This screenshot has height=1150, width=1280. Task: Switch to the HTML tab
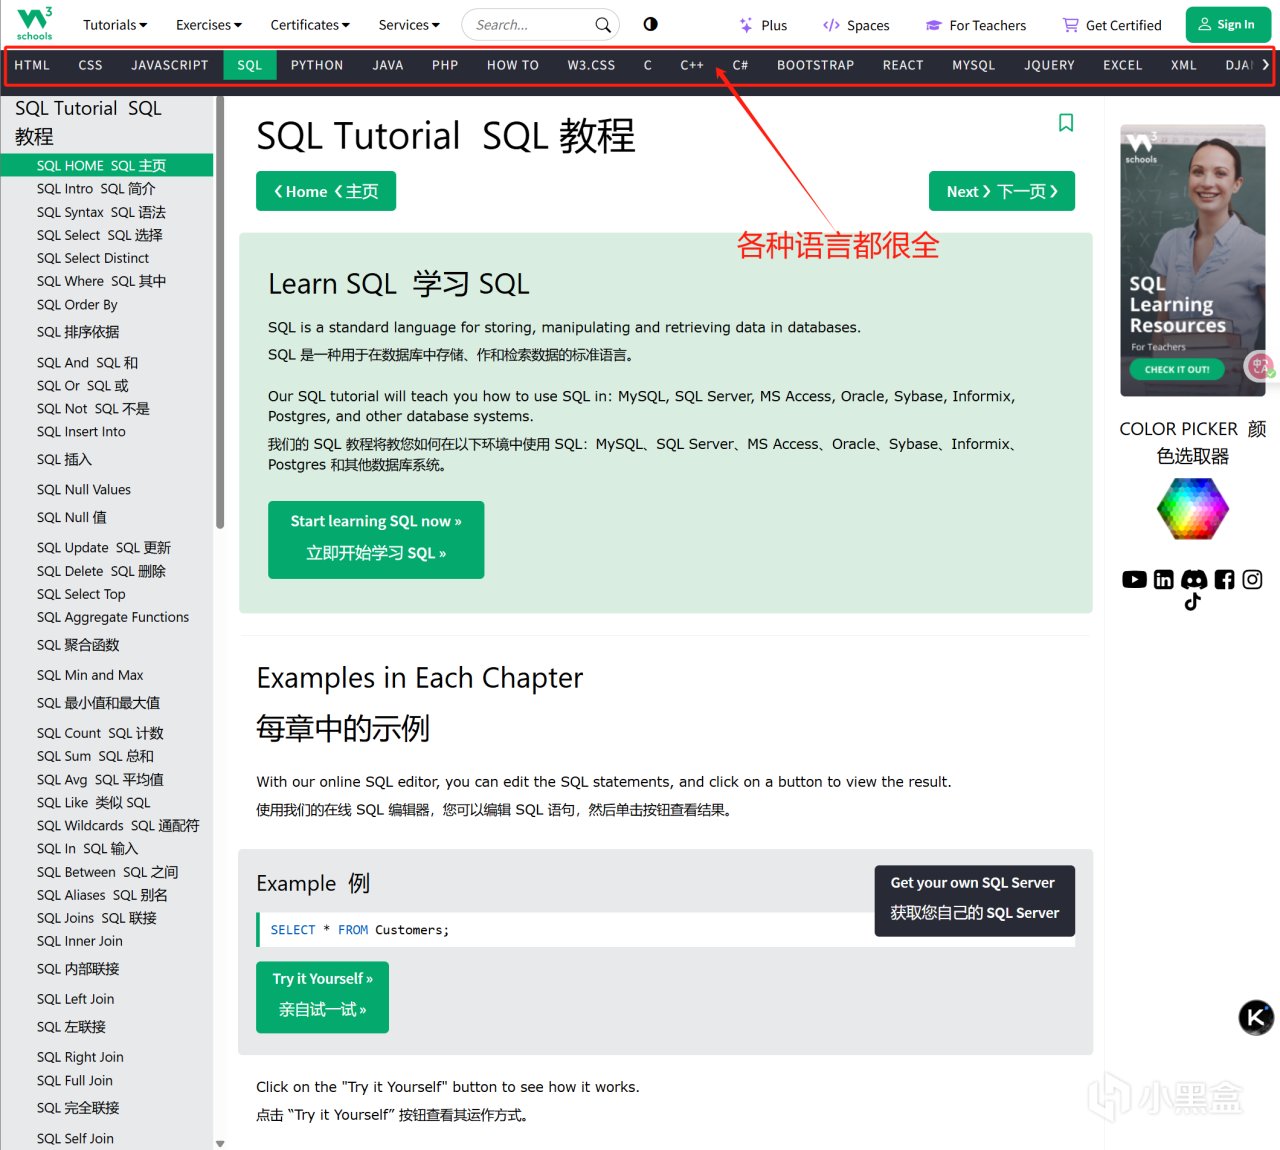tap(32, 65)
